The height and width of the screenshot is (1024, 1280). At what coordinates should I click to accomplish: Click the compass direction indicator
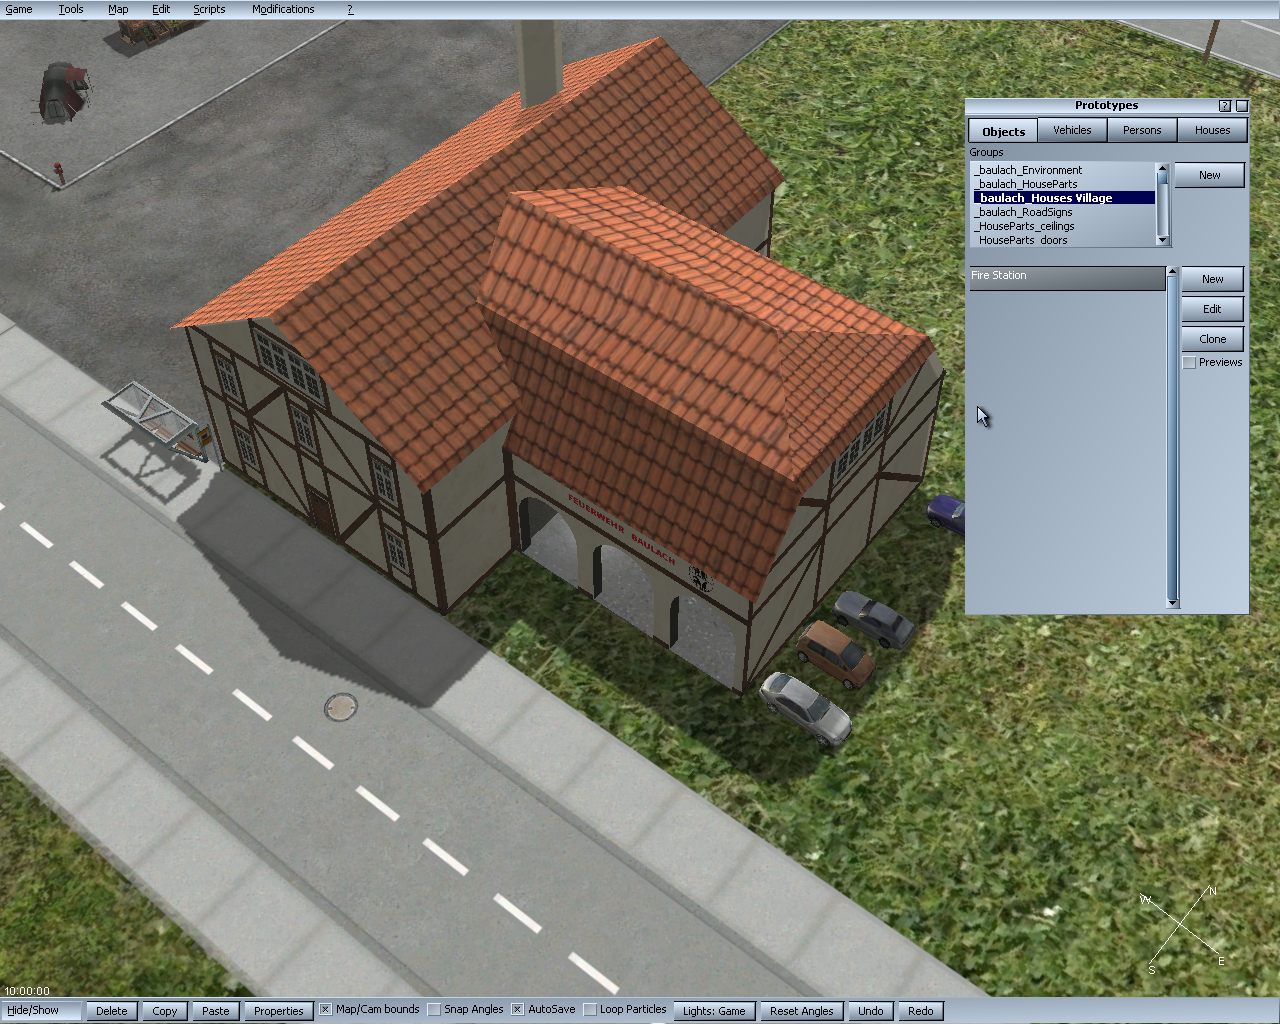[x=1182, y=927]
